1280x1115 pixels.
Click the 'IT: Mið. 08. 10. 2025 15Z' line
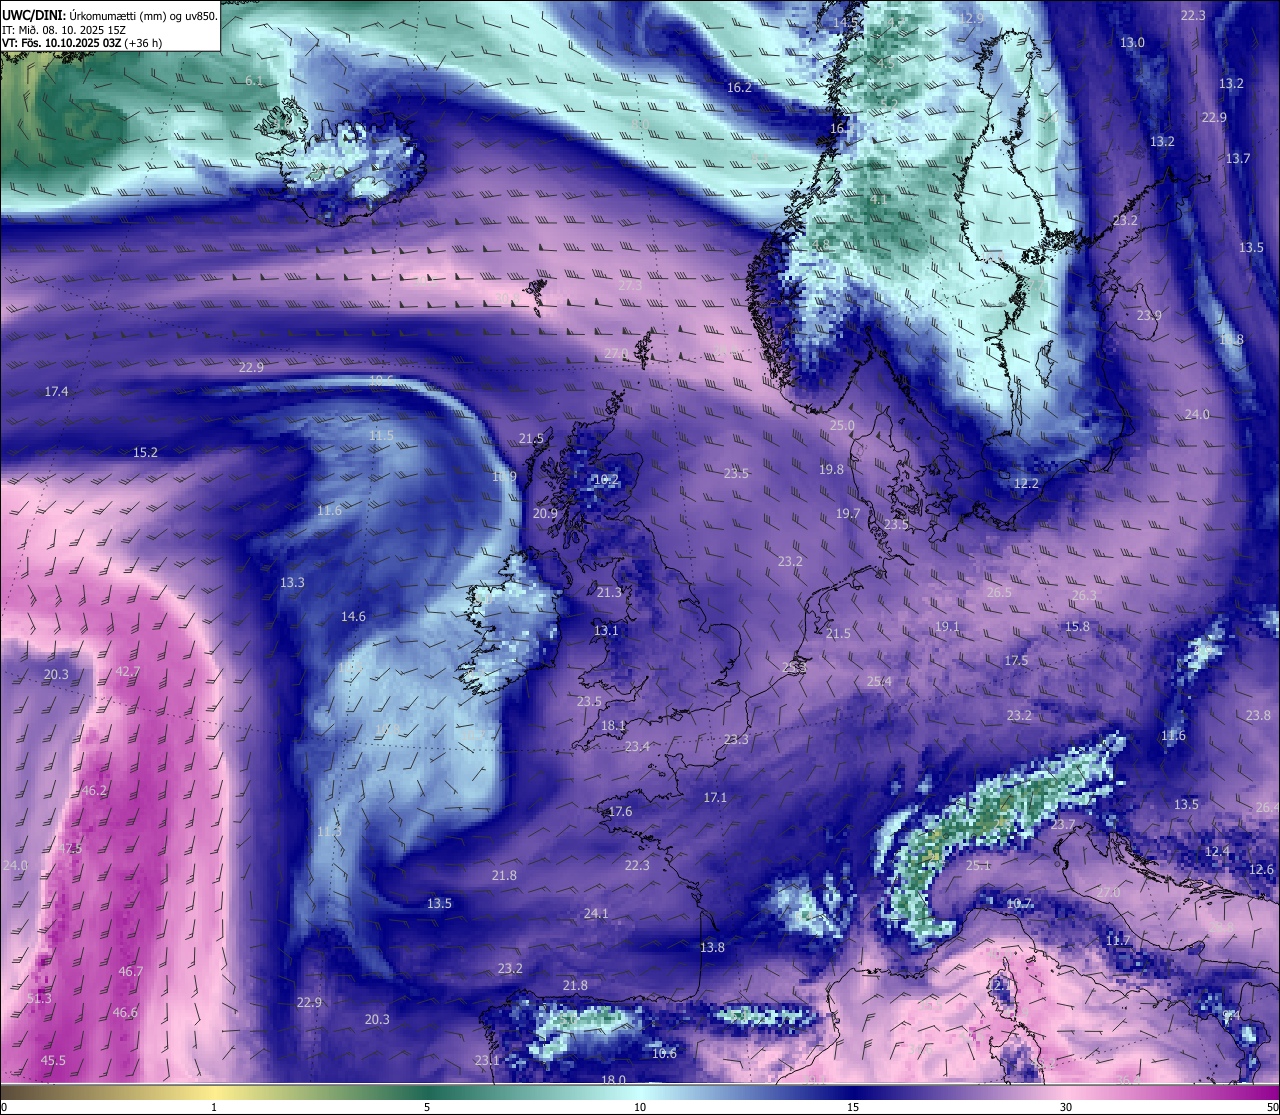[64, 30]
